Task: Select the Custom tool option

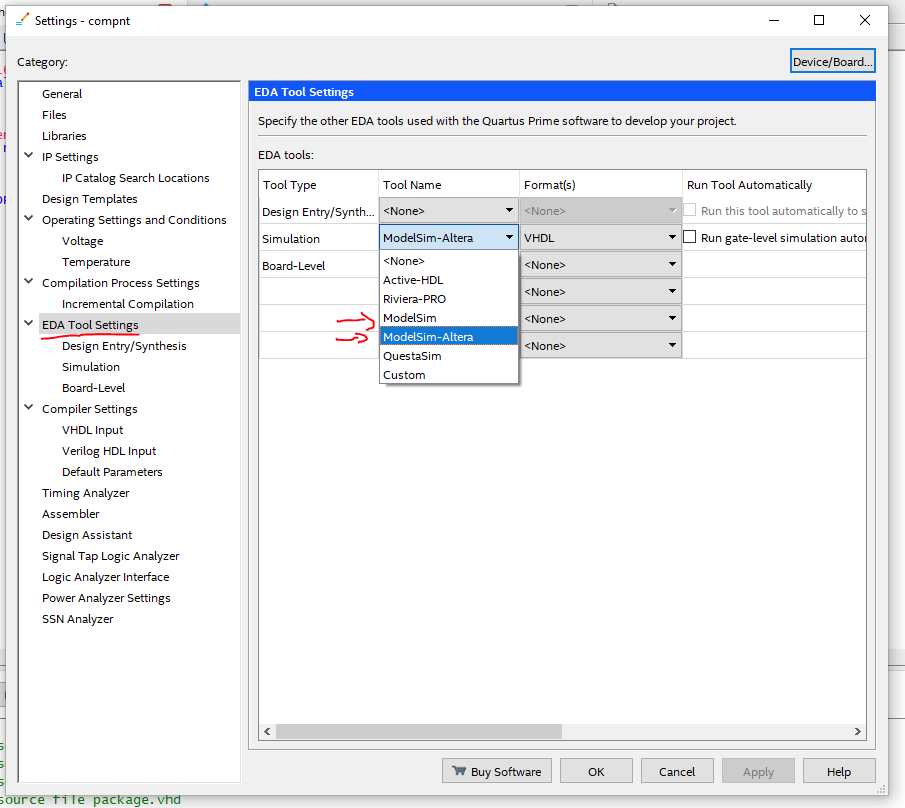Action: [404, 375]
